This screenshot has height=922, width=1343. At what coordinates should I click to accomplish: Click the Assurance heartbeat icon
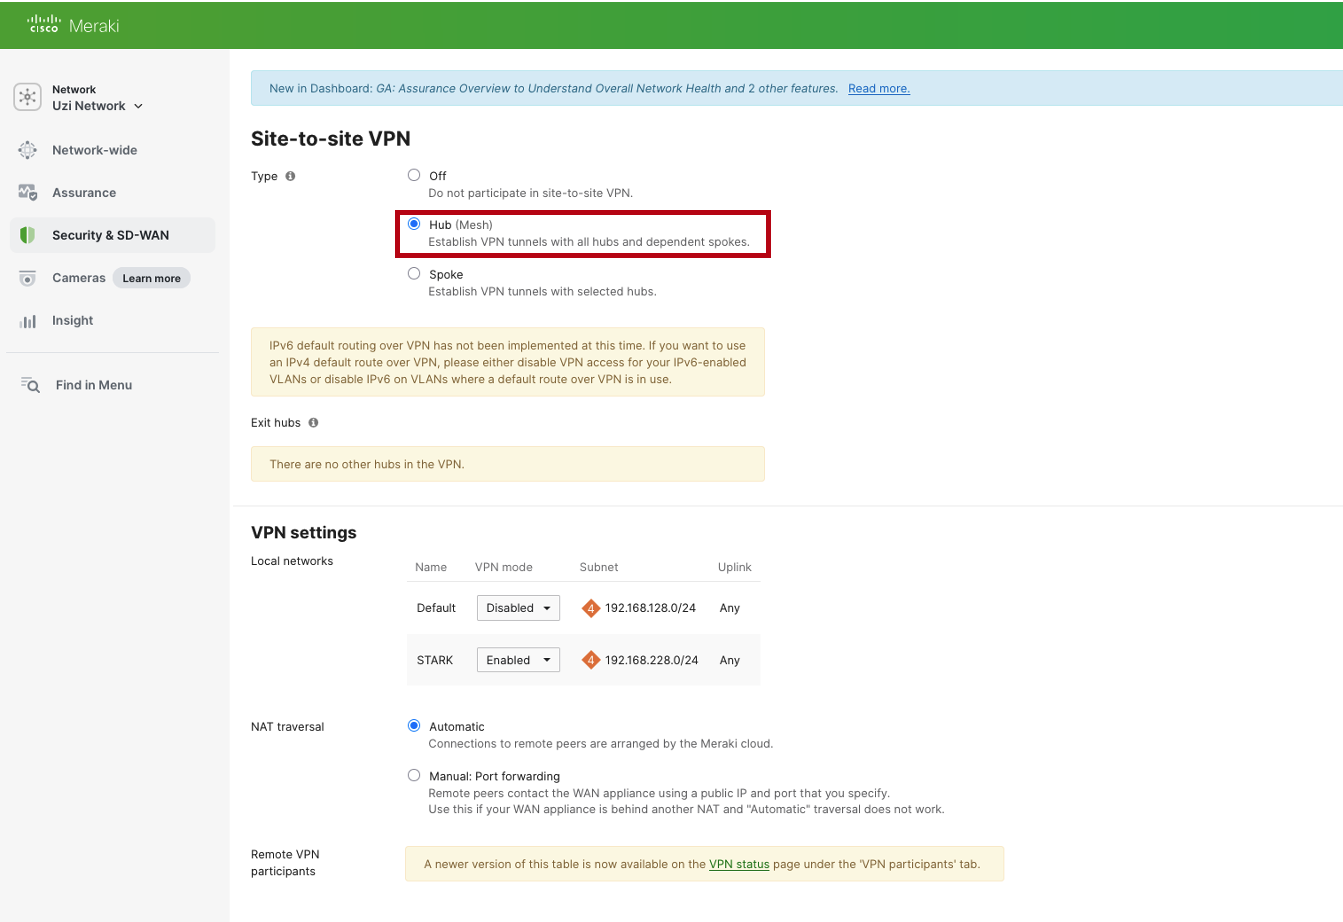(28, 192)
